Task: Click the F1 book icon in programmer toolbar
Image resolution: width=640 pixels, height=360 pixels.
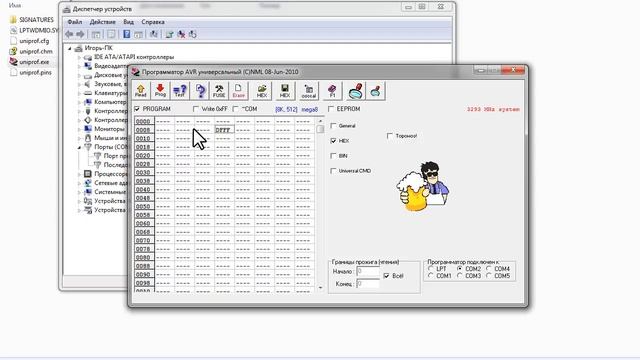Action: tap(332, 91)
